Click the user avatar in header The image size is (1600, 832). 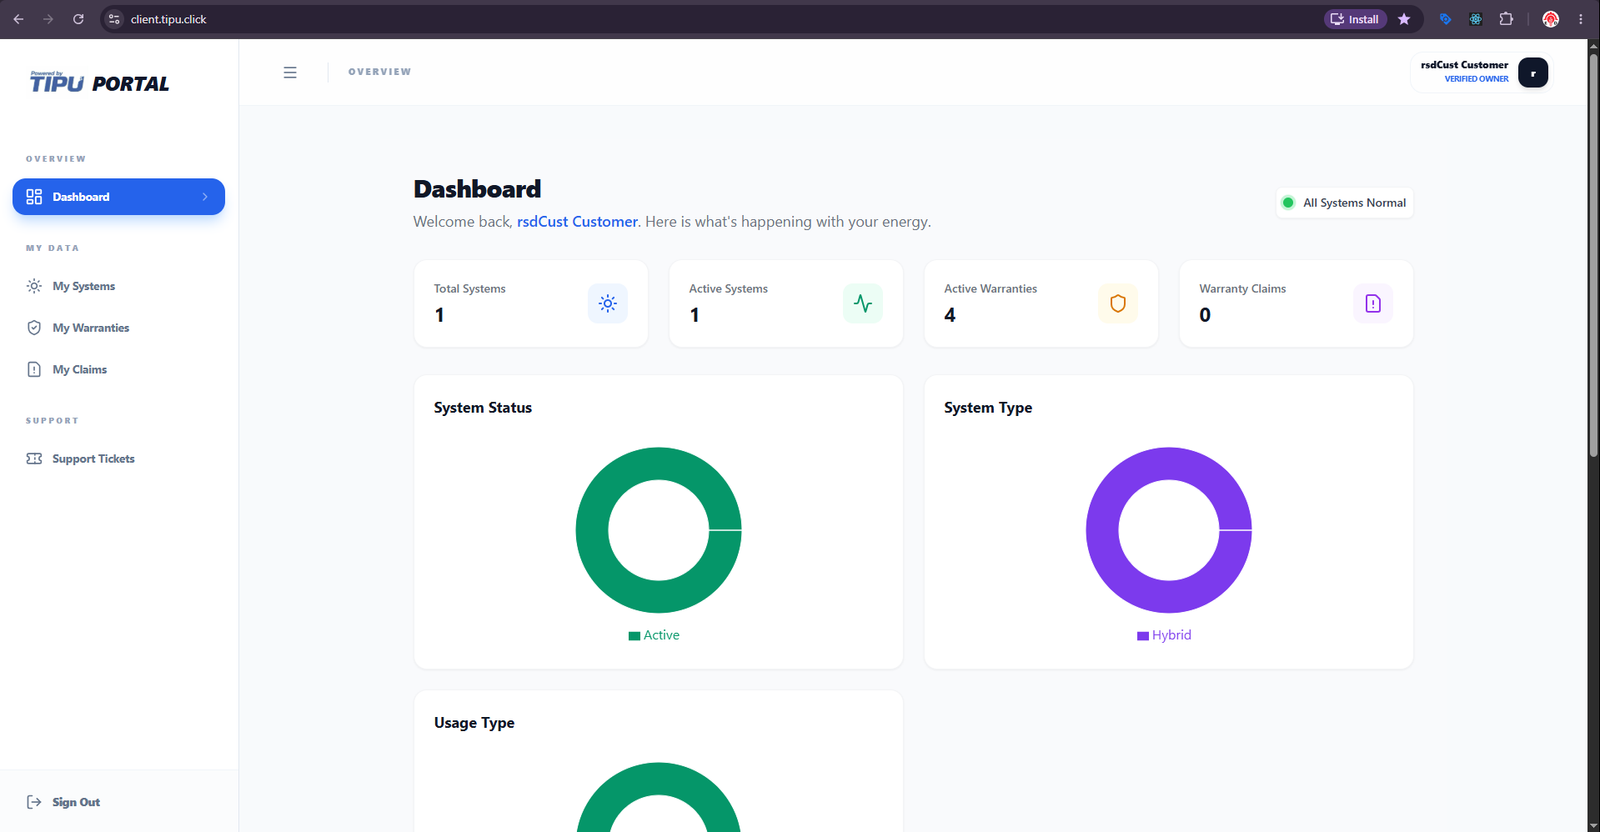(1533, 72)
